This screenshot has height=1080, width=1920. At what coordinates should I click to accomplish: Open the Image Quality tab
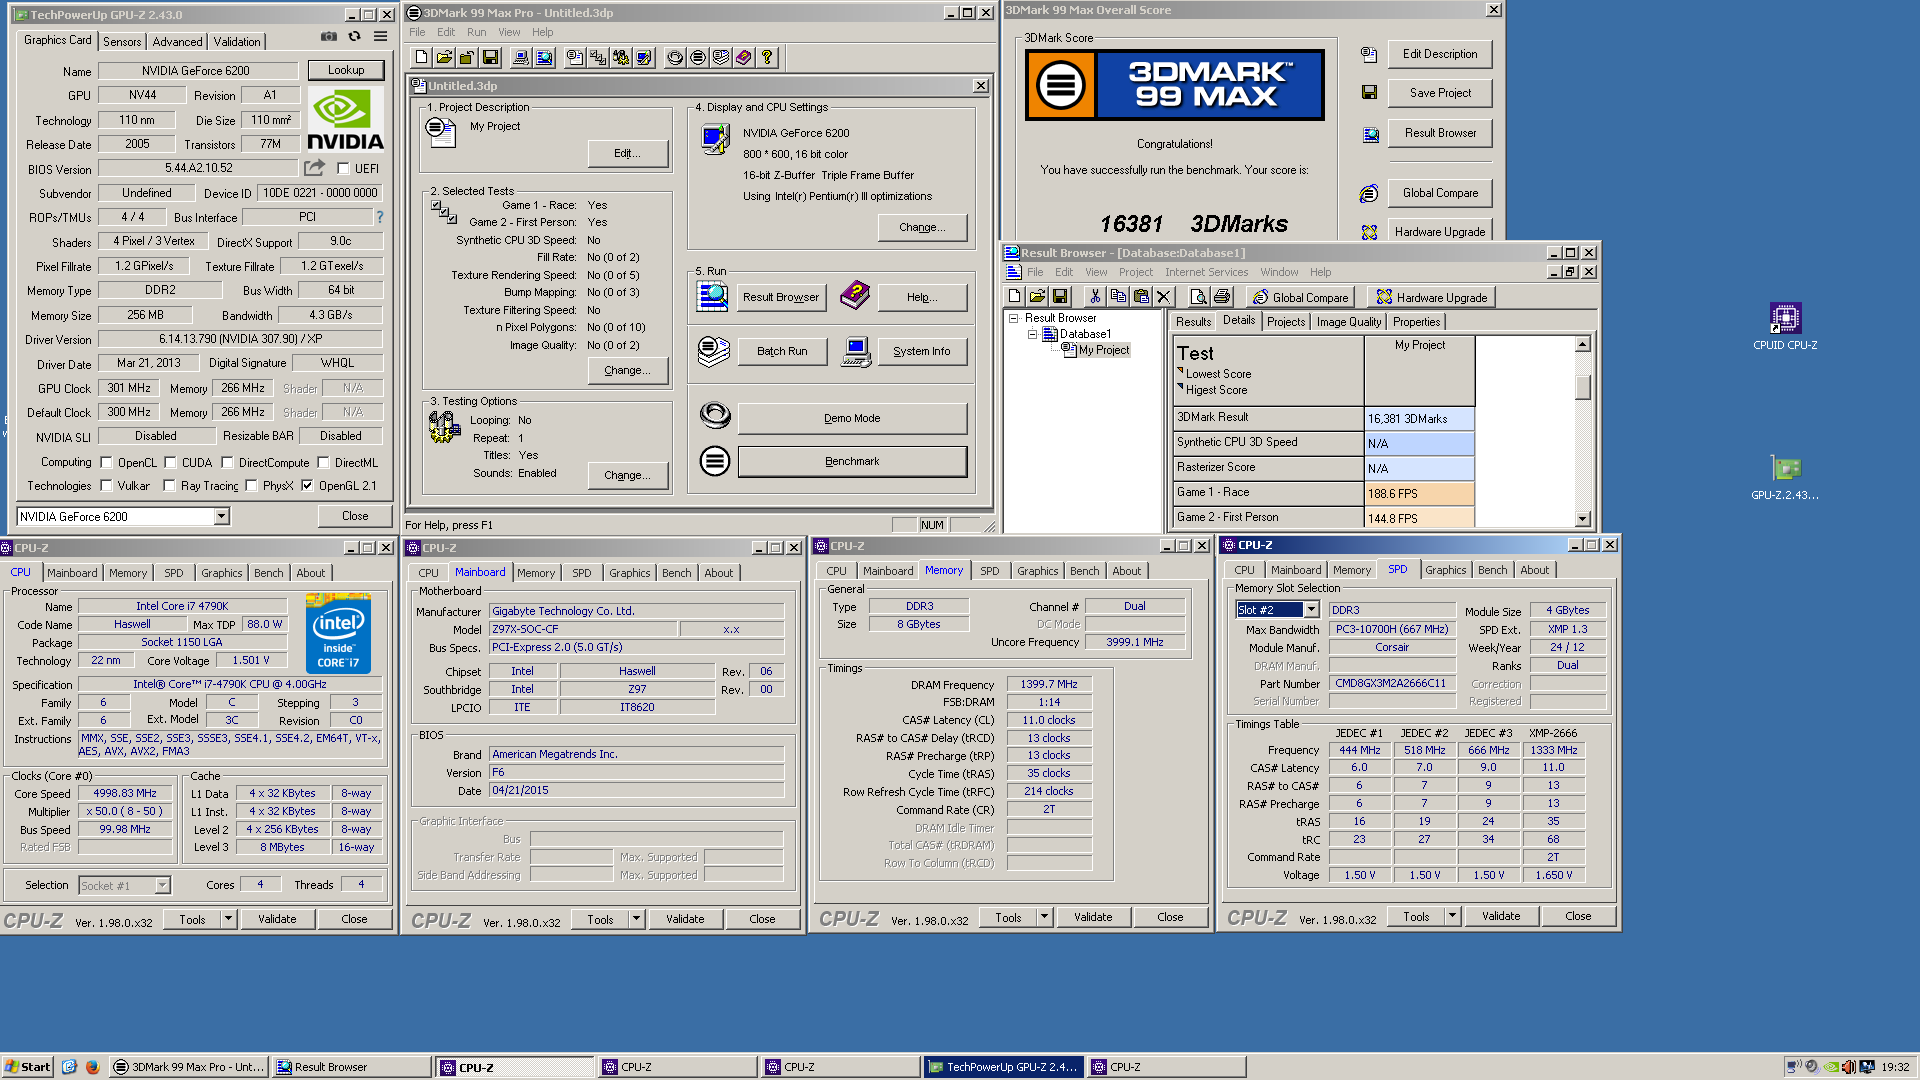click(x=1348, y=322)
